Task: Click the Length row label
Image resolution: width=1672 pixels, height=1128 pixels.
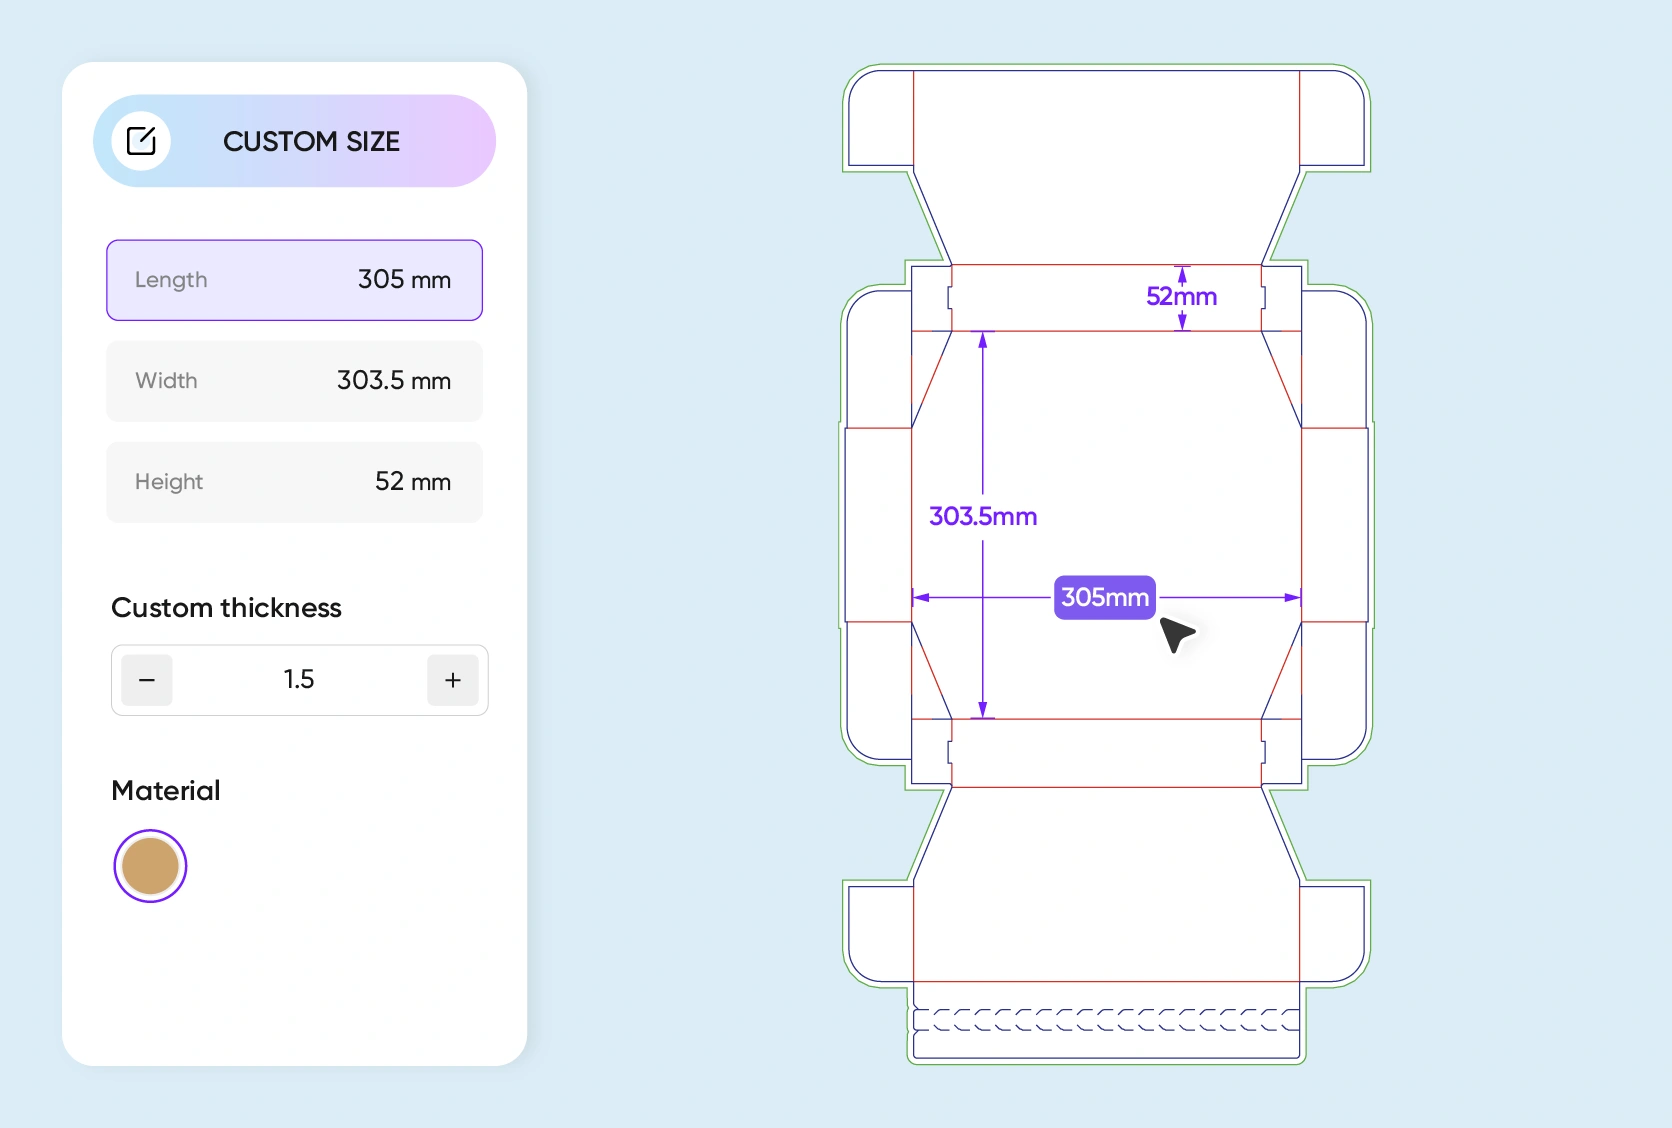Action: (170, 280)
